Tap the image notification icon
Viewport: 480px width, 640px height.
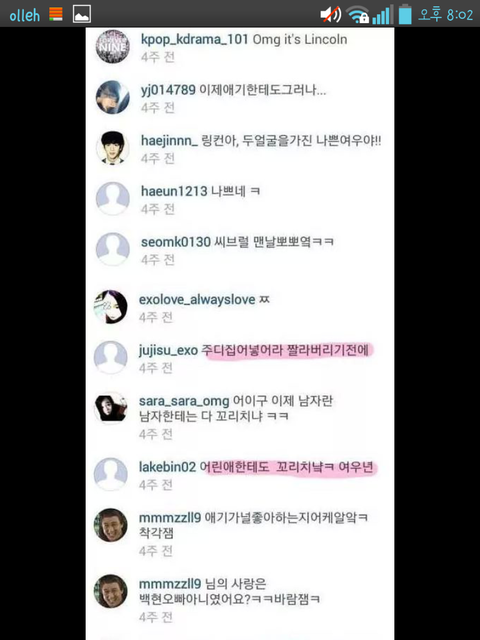[x=82, y=14]
